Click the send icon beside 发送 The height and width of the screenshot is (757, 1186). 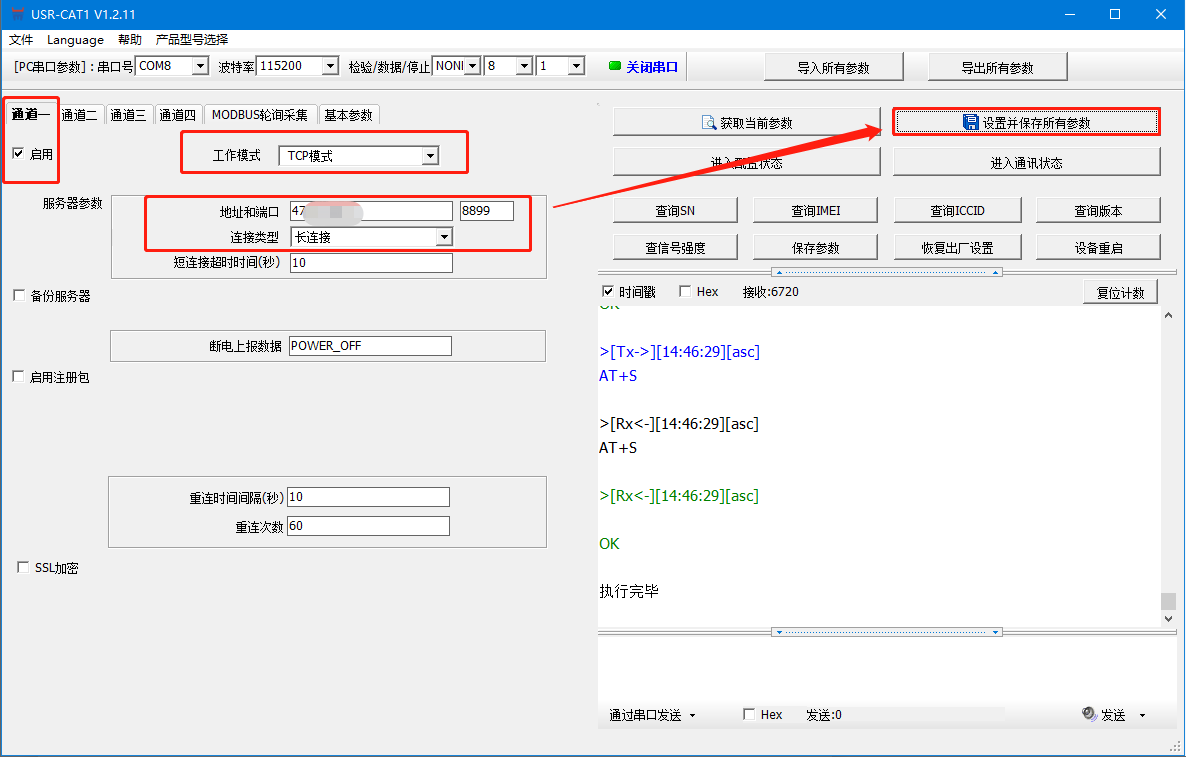1089,714
